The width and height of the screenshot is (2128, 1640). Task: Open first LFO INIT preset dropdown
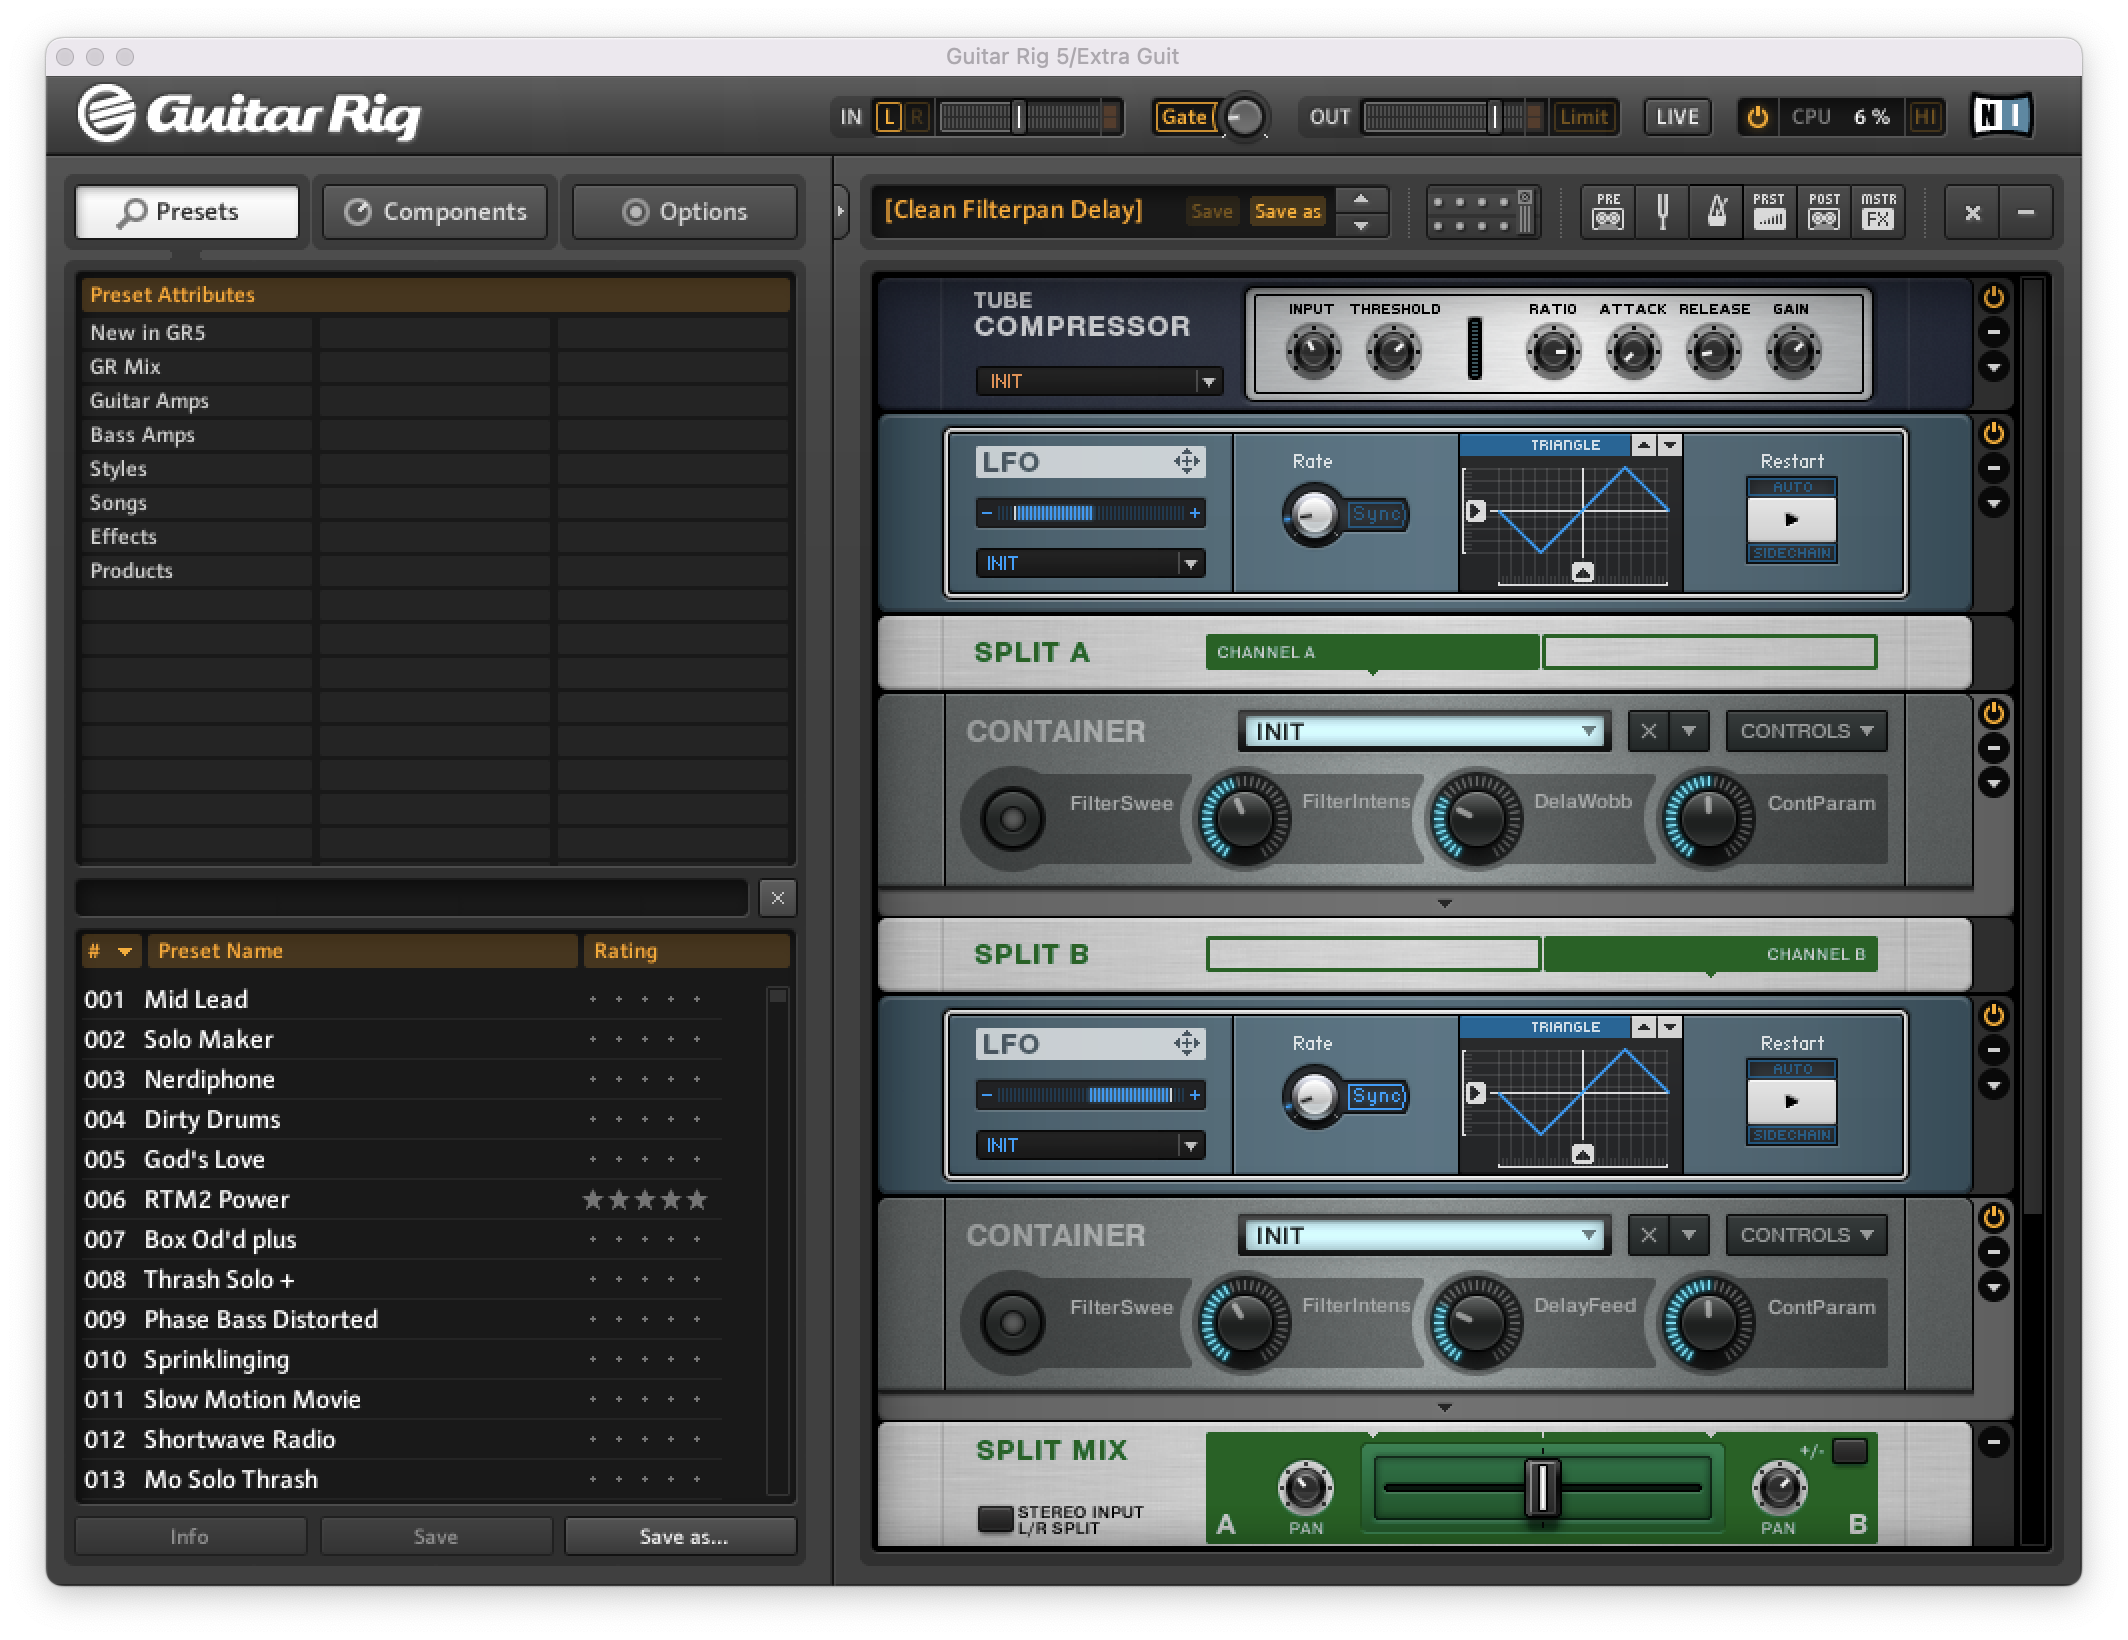pos(1090,563)
